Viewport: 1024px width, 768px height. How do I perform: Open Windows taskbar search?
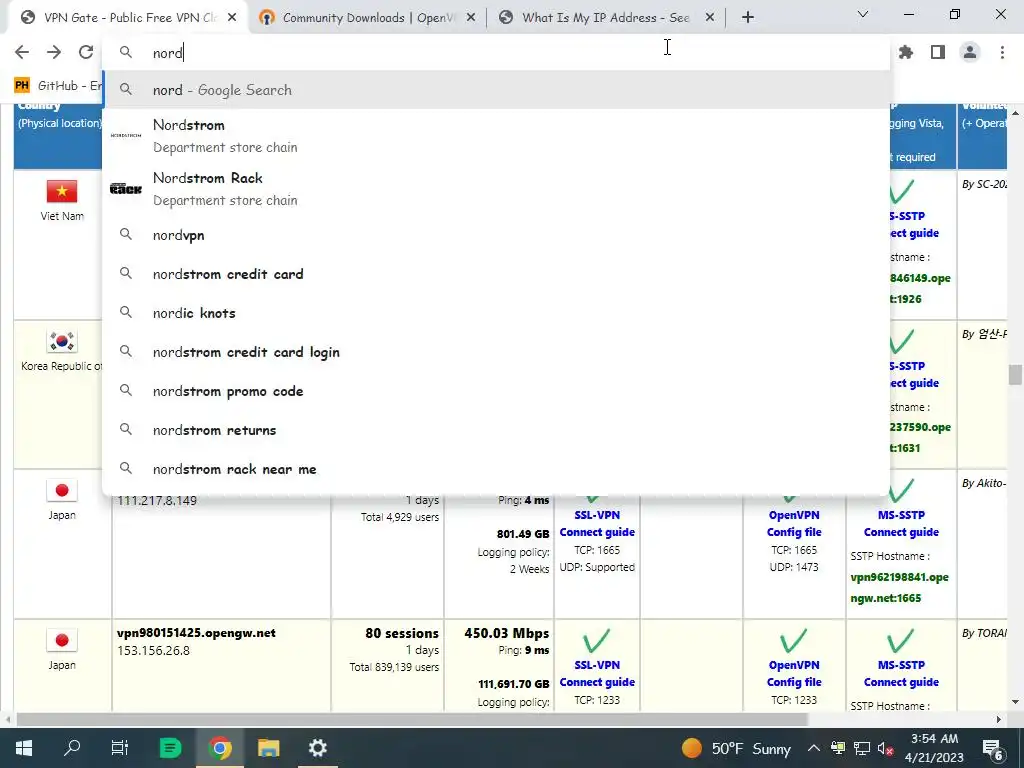click(72, 748)
